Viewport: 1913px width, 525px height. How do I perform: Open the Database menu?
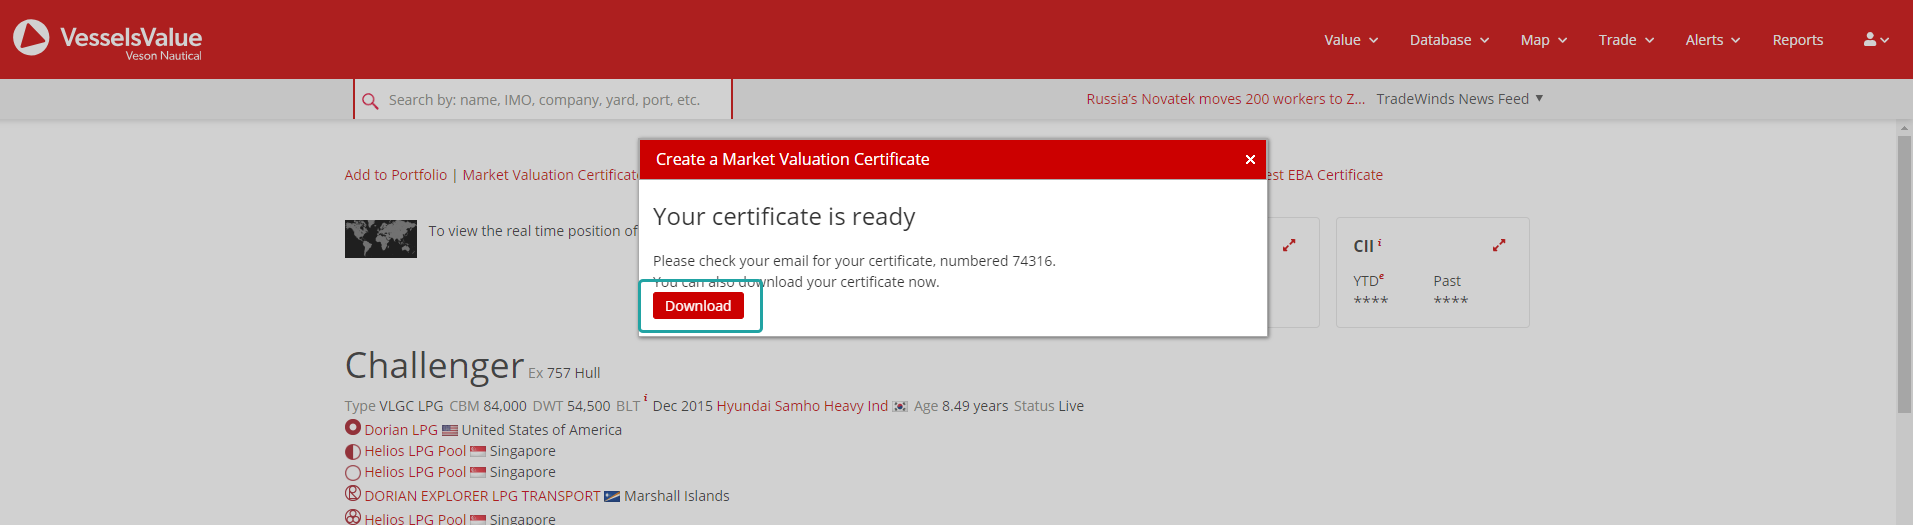click(1449, 40)
